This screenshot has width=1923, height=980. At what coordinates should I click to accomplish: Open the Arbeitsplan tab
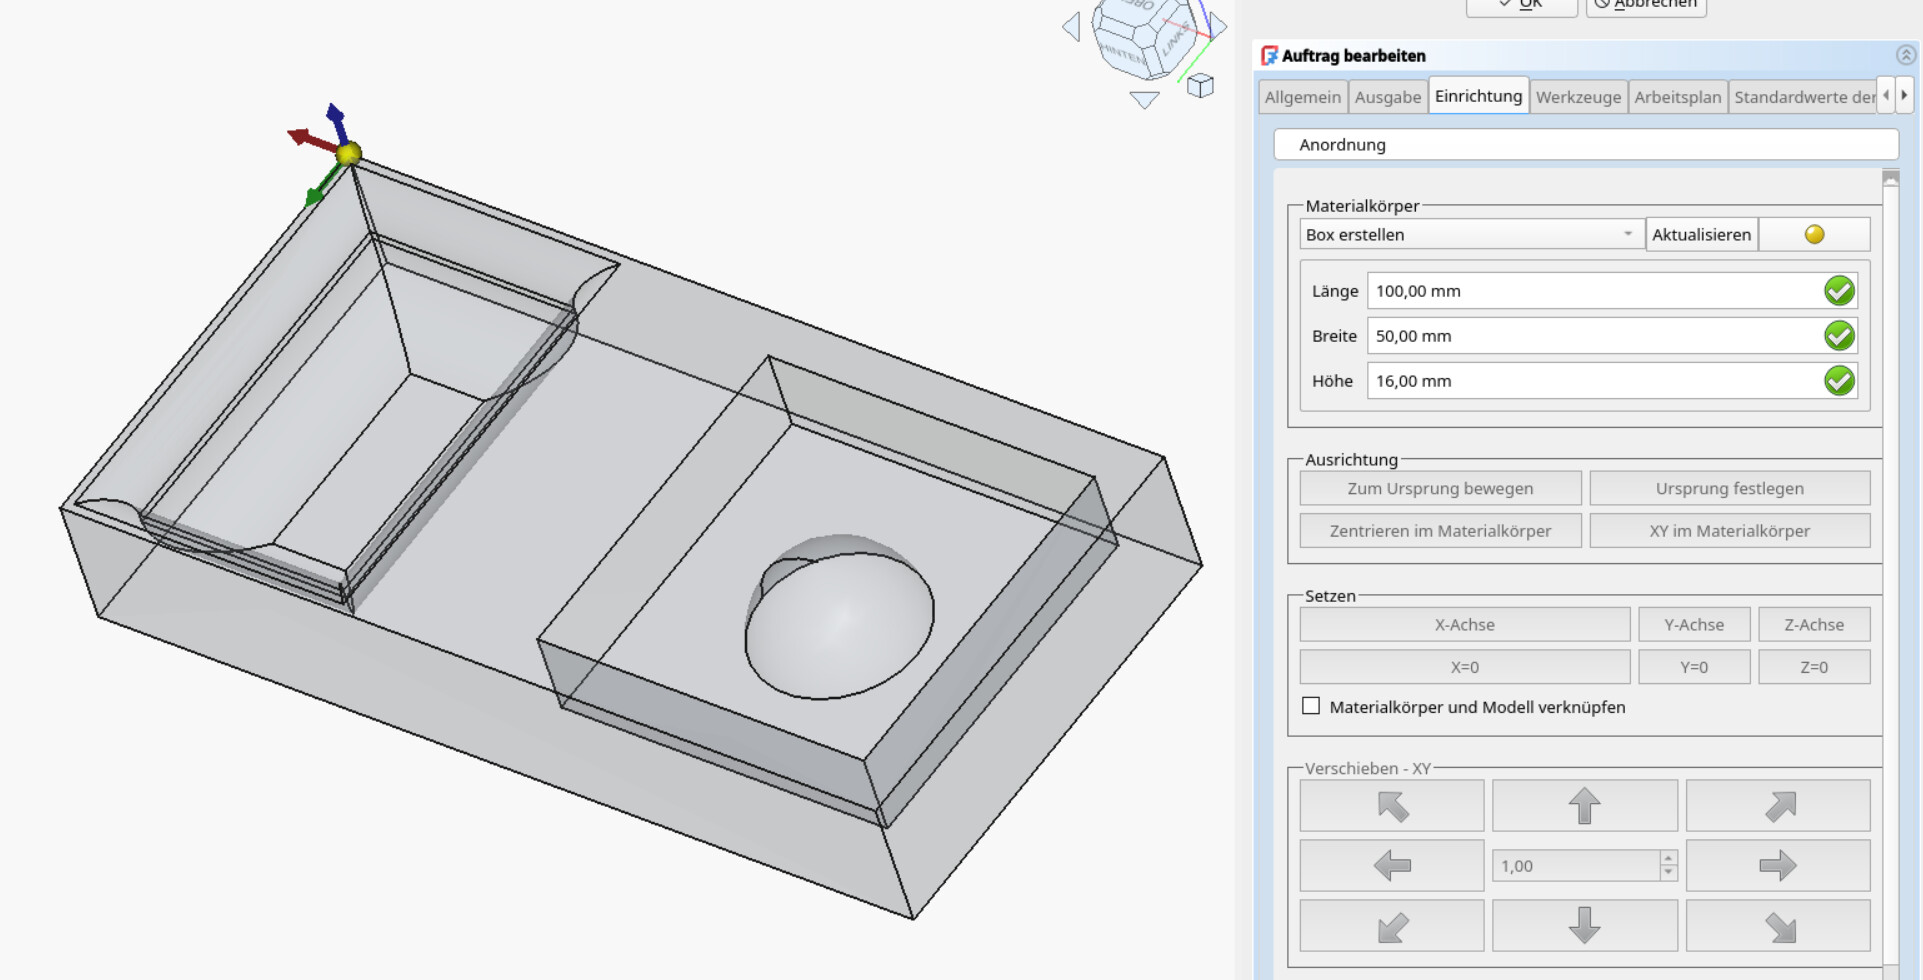coord(1677,97)
